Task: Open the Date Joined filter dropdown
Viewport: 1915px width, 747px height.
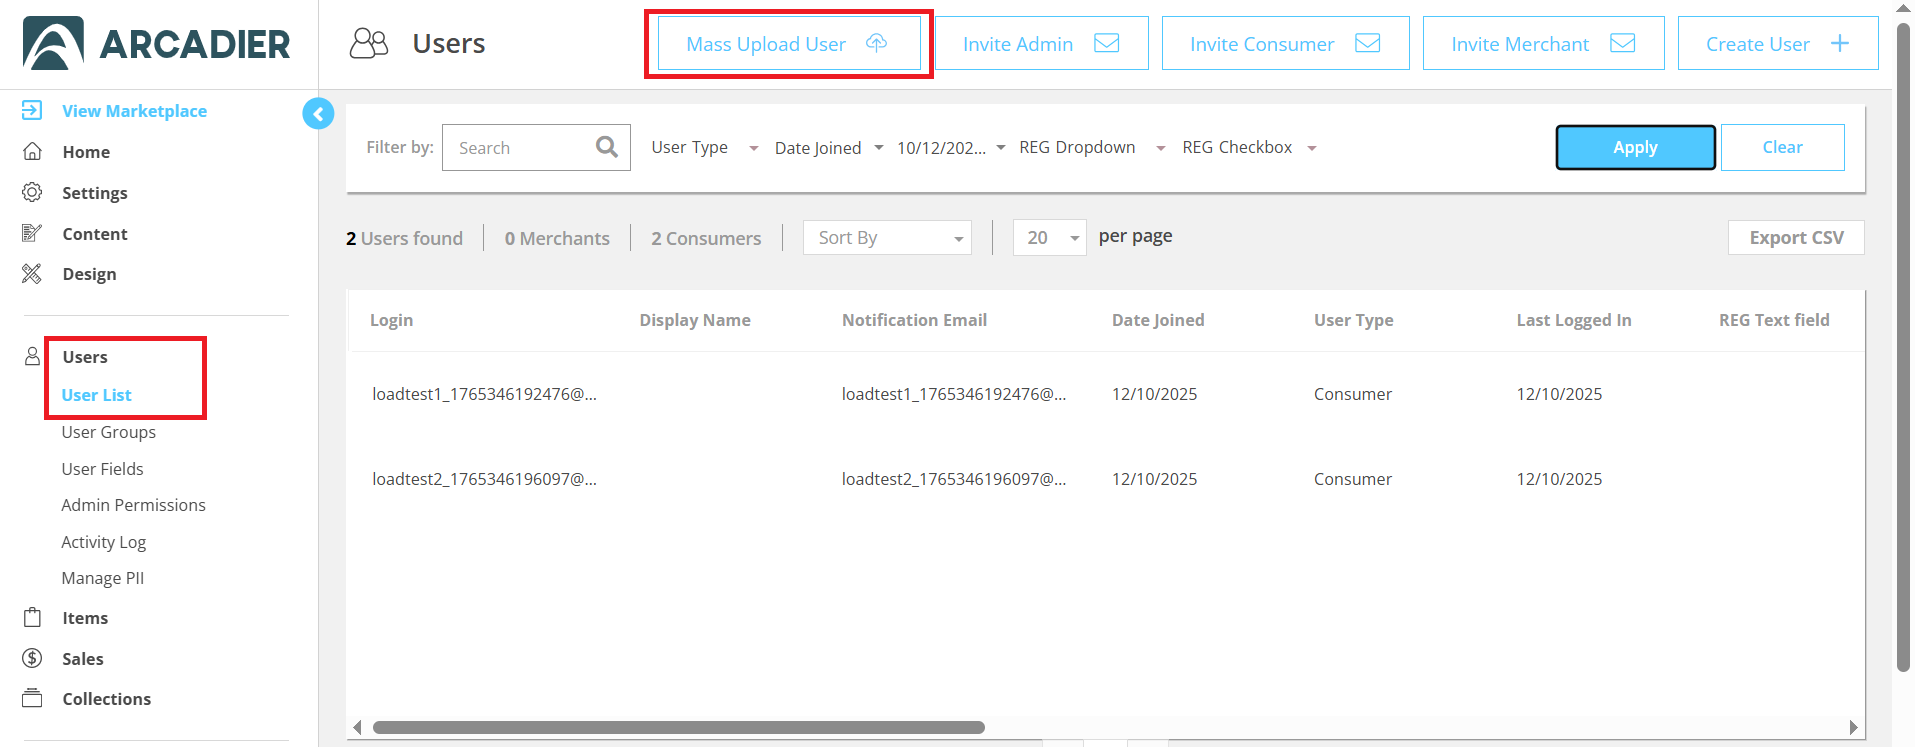Action: click(x=829, y=147)
